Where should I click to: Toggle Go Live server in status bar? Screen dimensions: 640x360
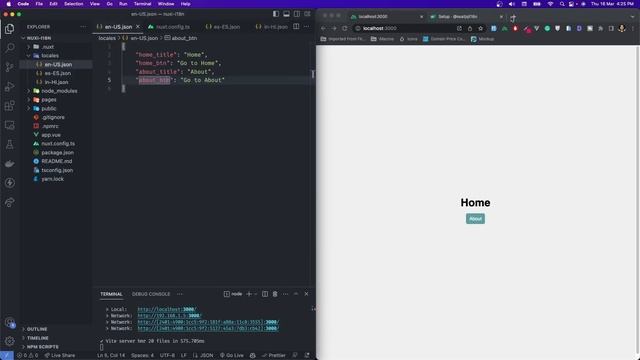pos(232,356)
